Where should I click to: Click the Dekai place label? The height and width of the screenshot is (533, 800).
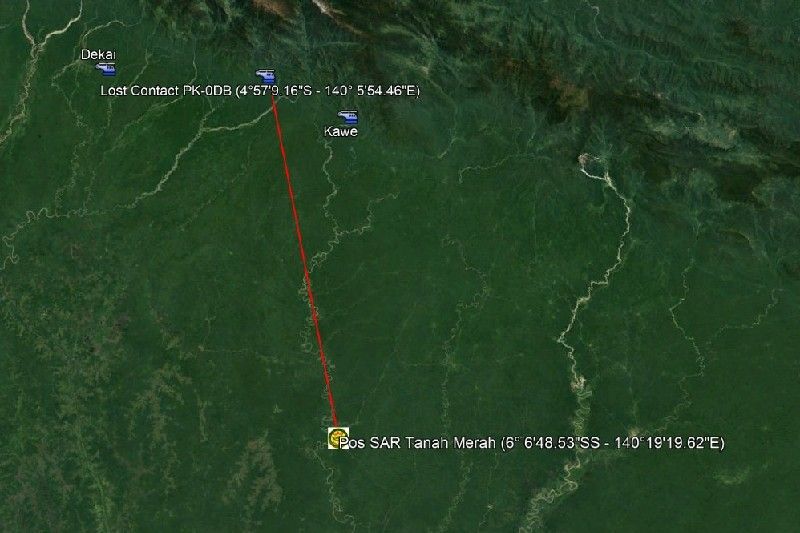(x=98, y=55)
